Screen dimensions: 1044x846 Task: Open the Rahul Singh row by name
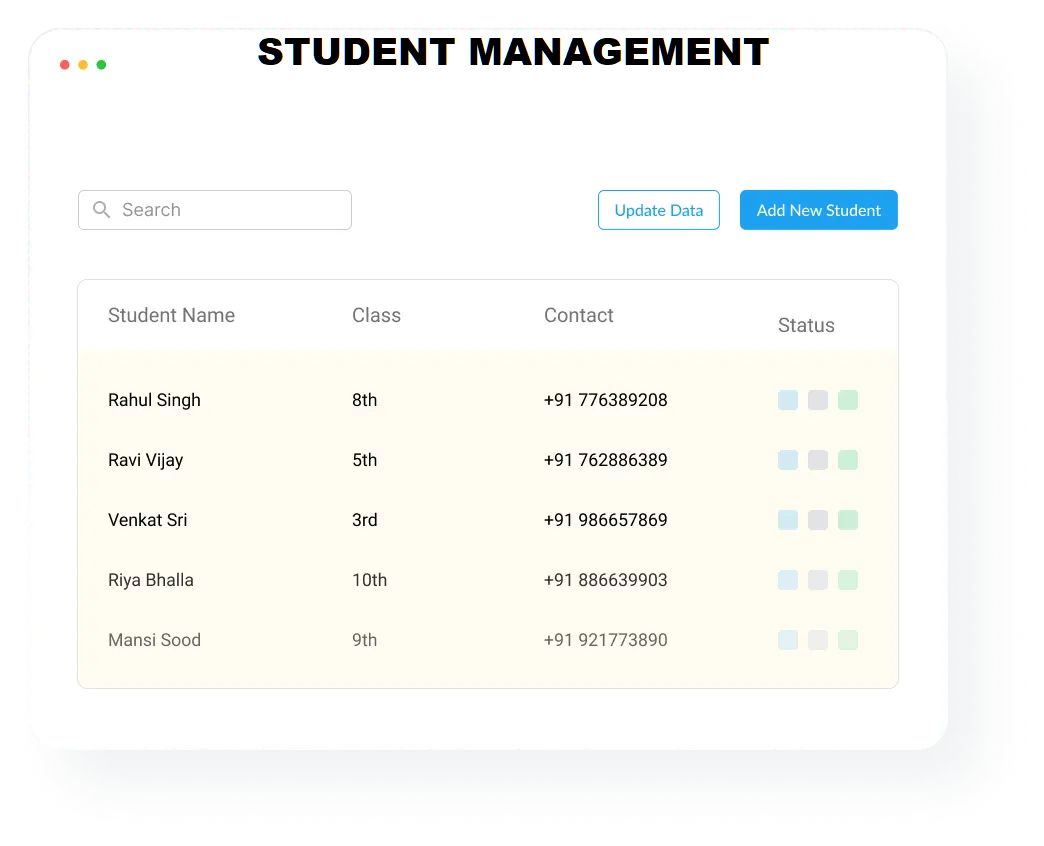[154, 400]
